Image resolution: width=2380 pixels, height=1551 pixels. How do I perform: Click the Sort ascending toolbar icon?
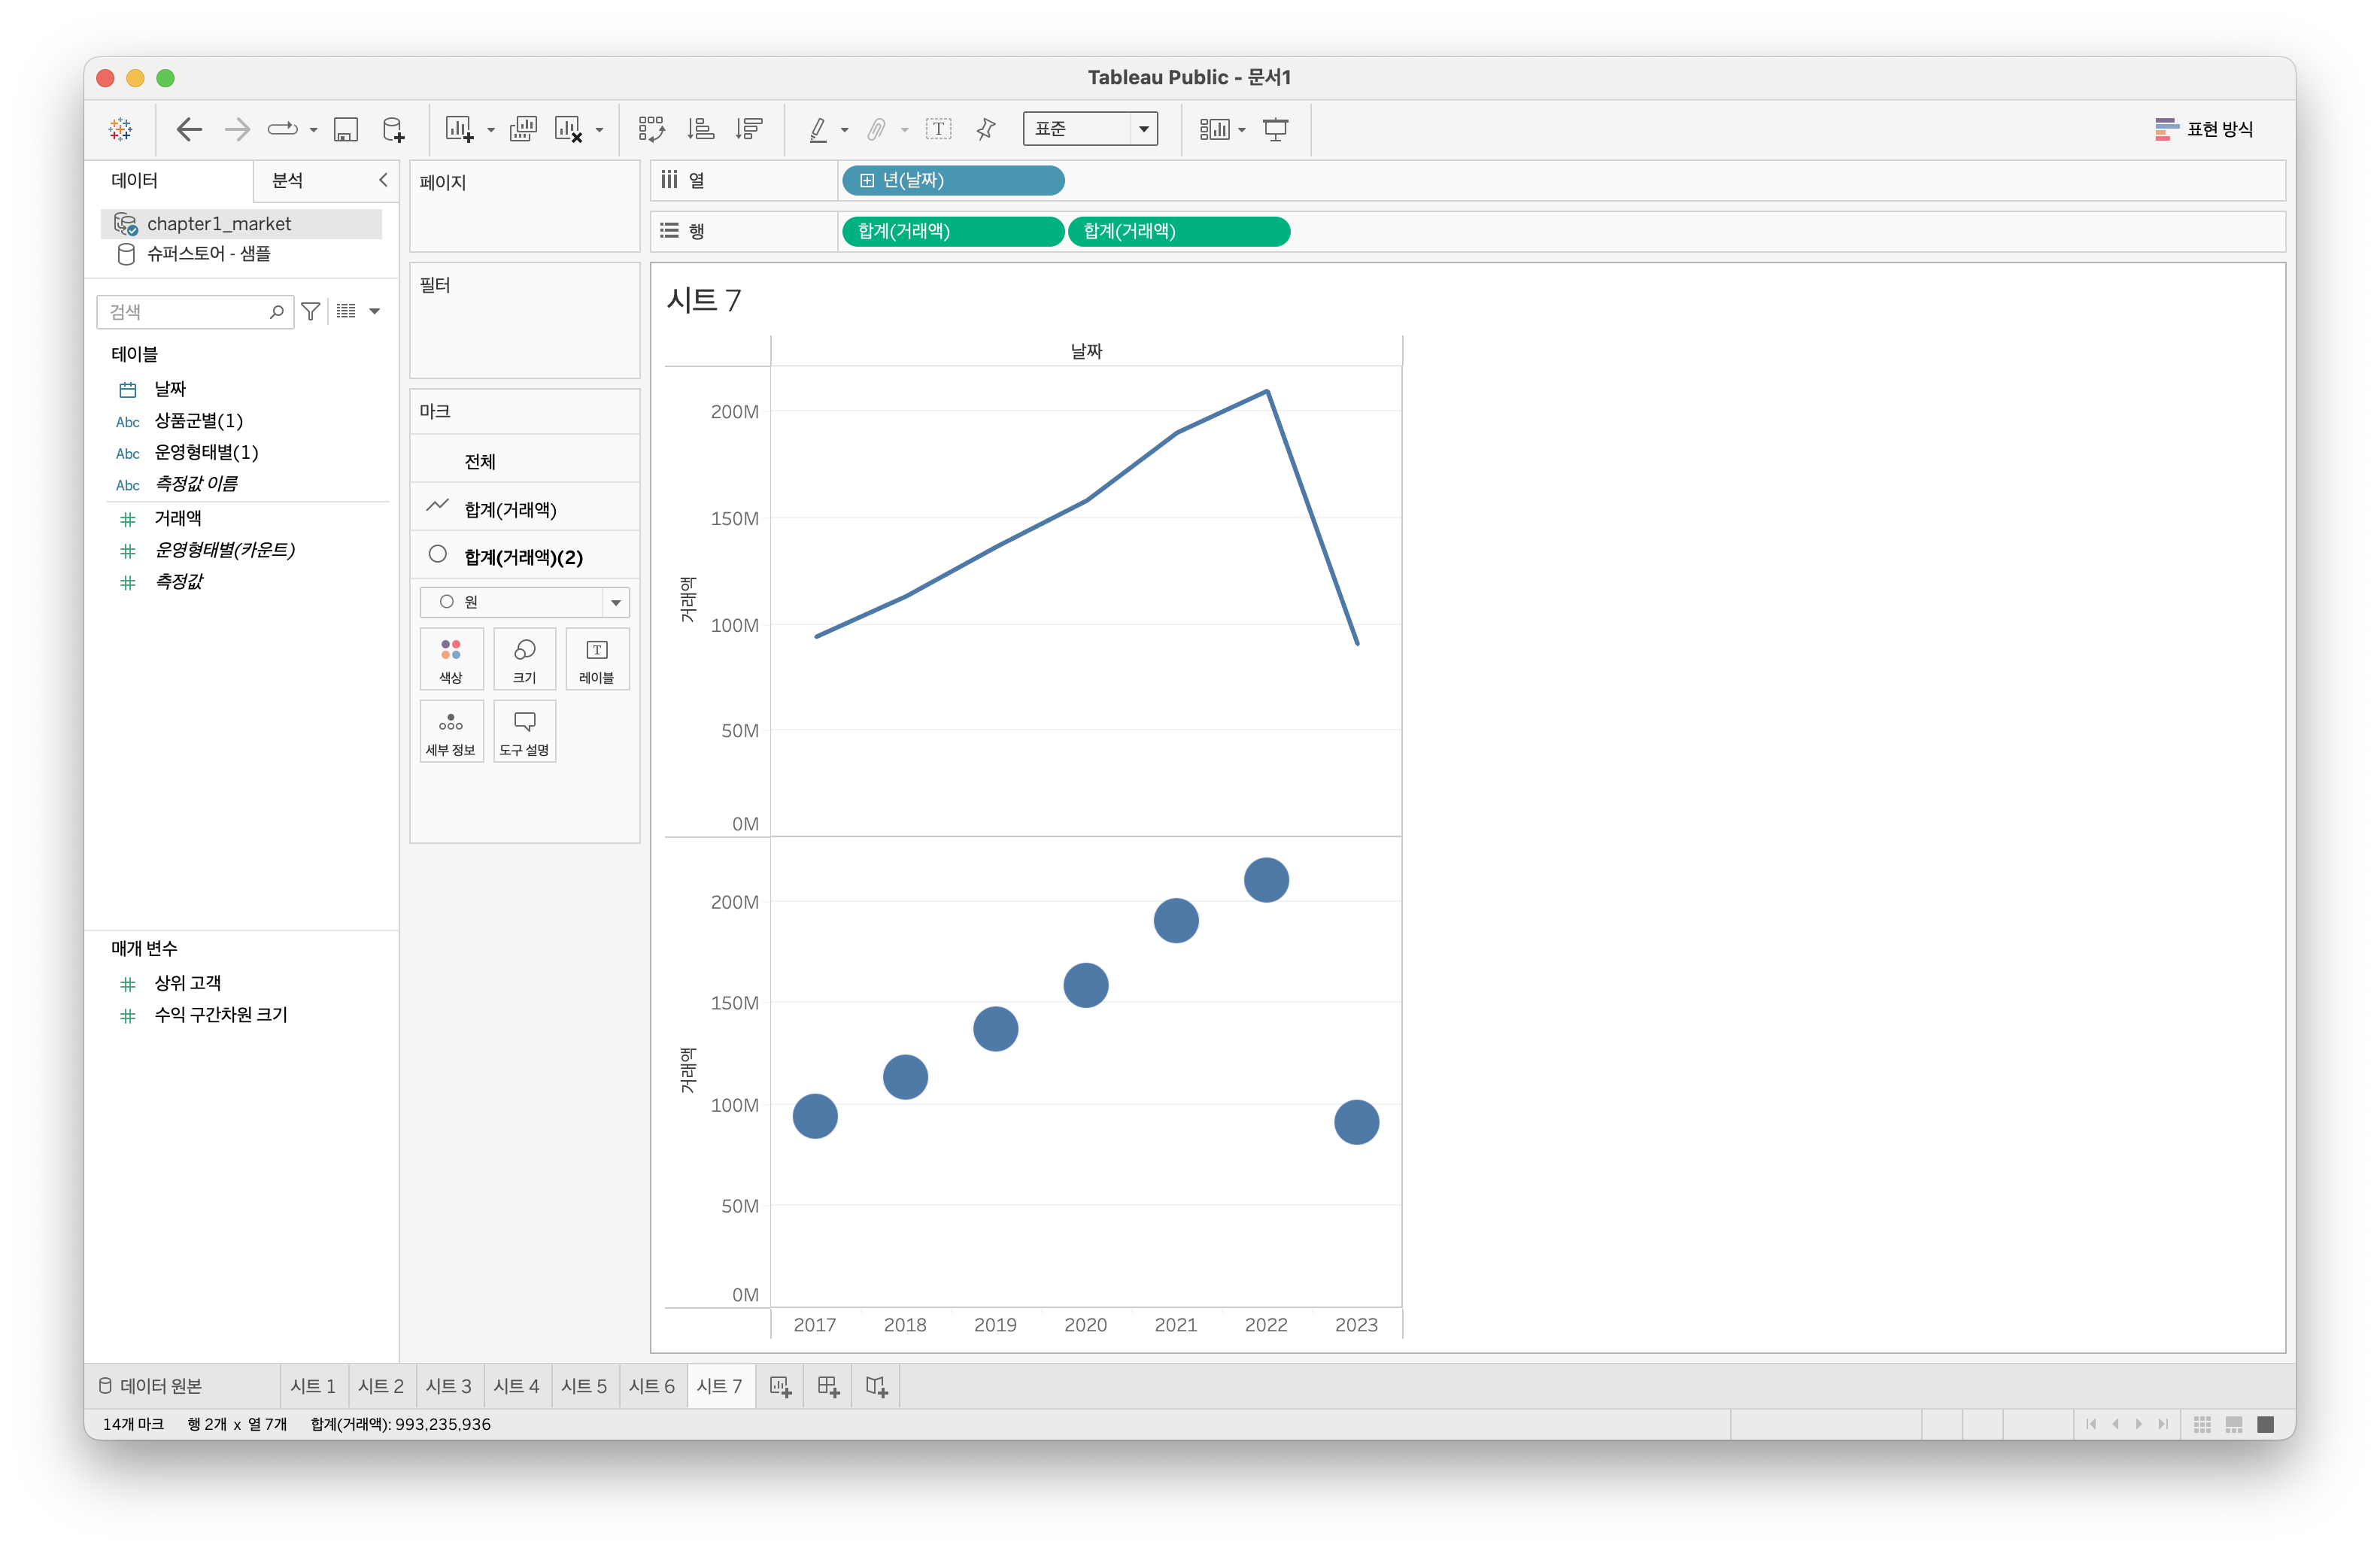pyautogui.click(x=701, y=129)
